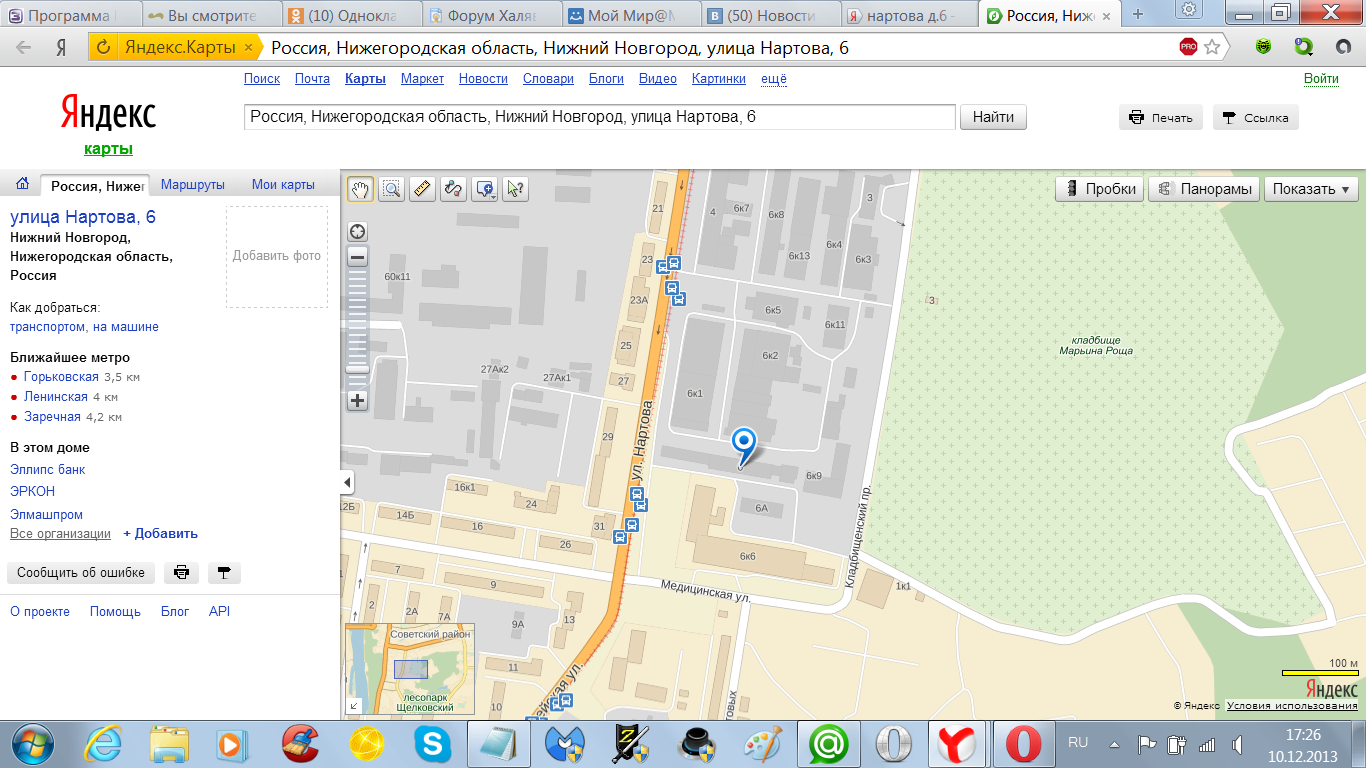Select the what's-here info cursor tool
Image resolution: width=1366 pixels, height=768 pixels.
(515, 188)
